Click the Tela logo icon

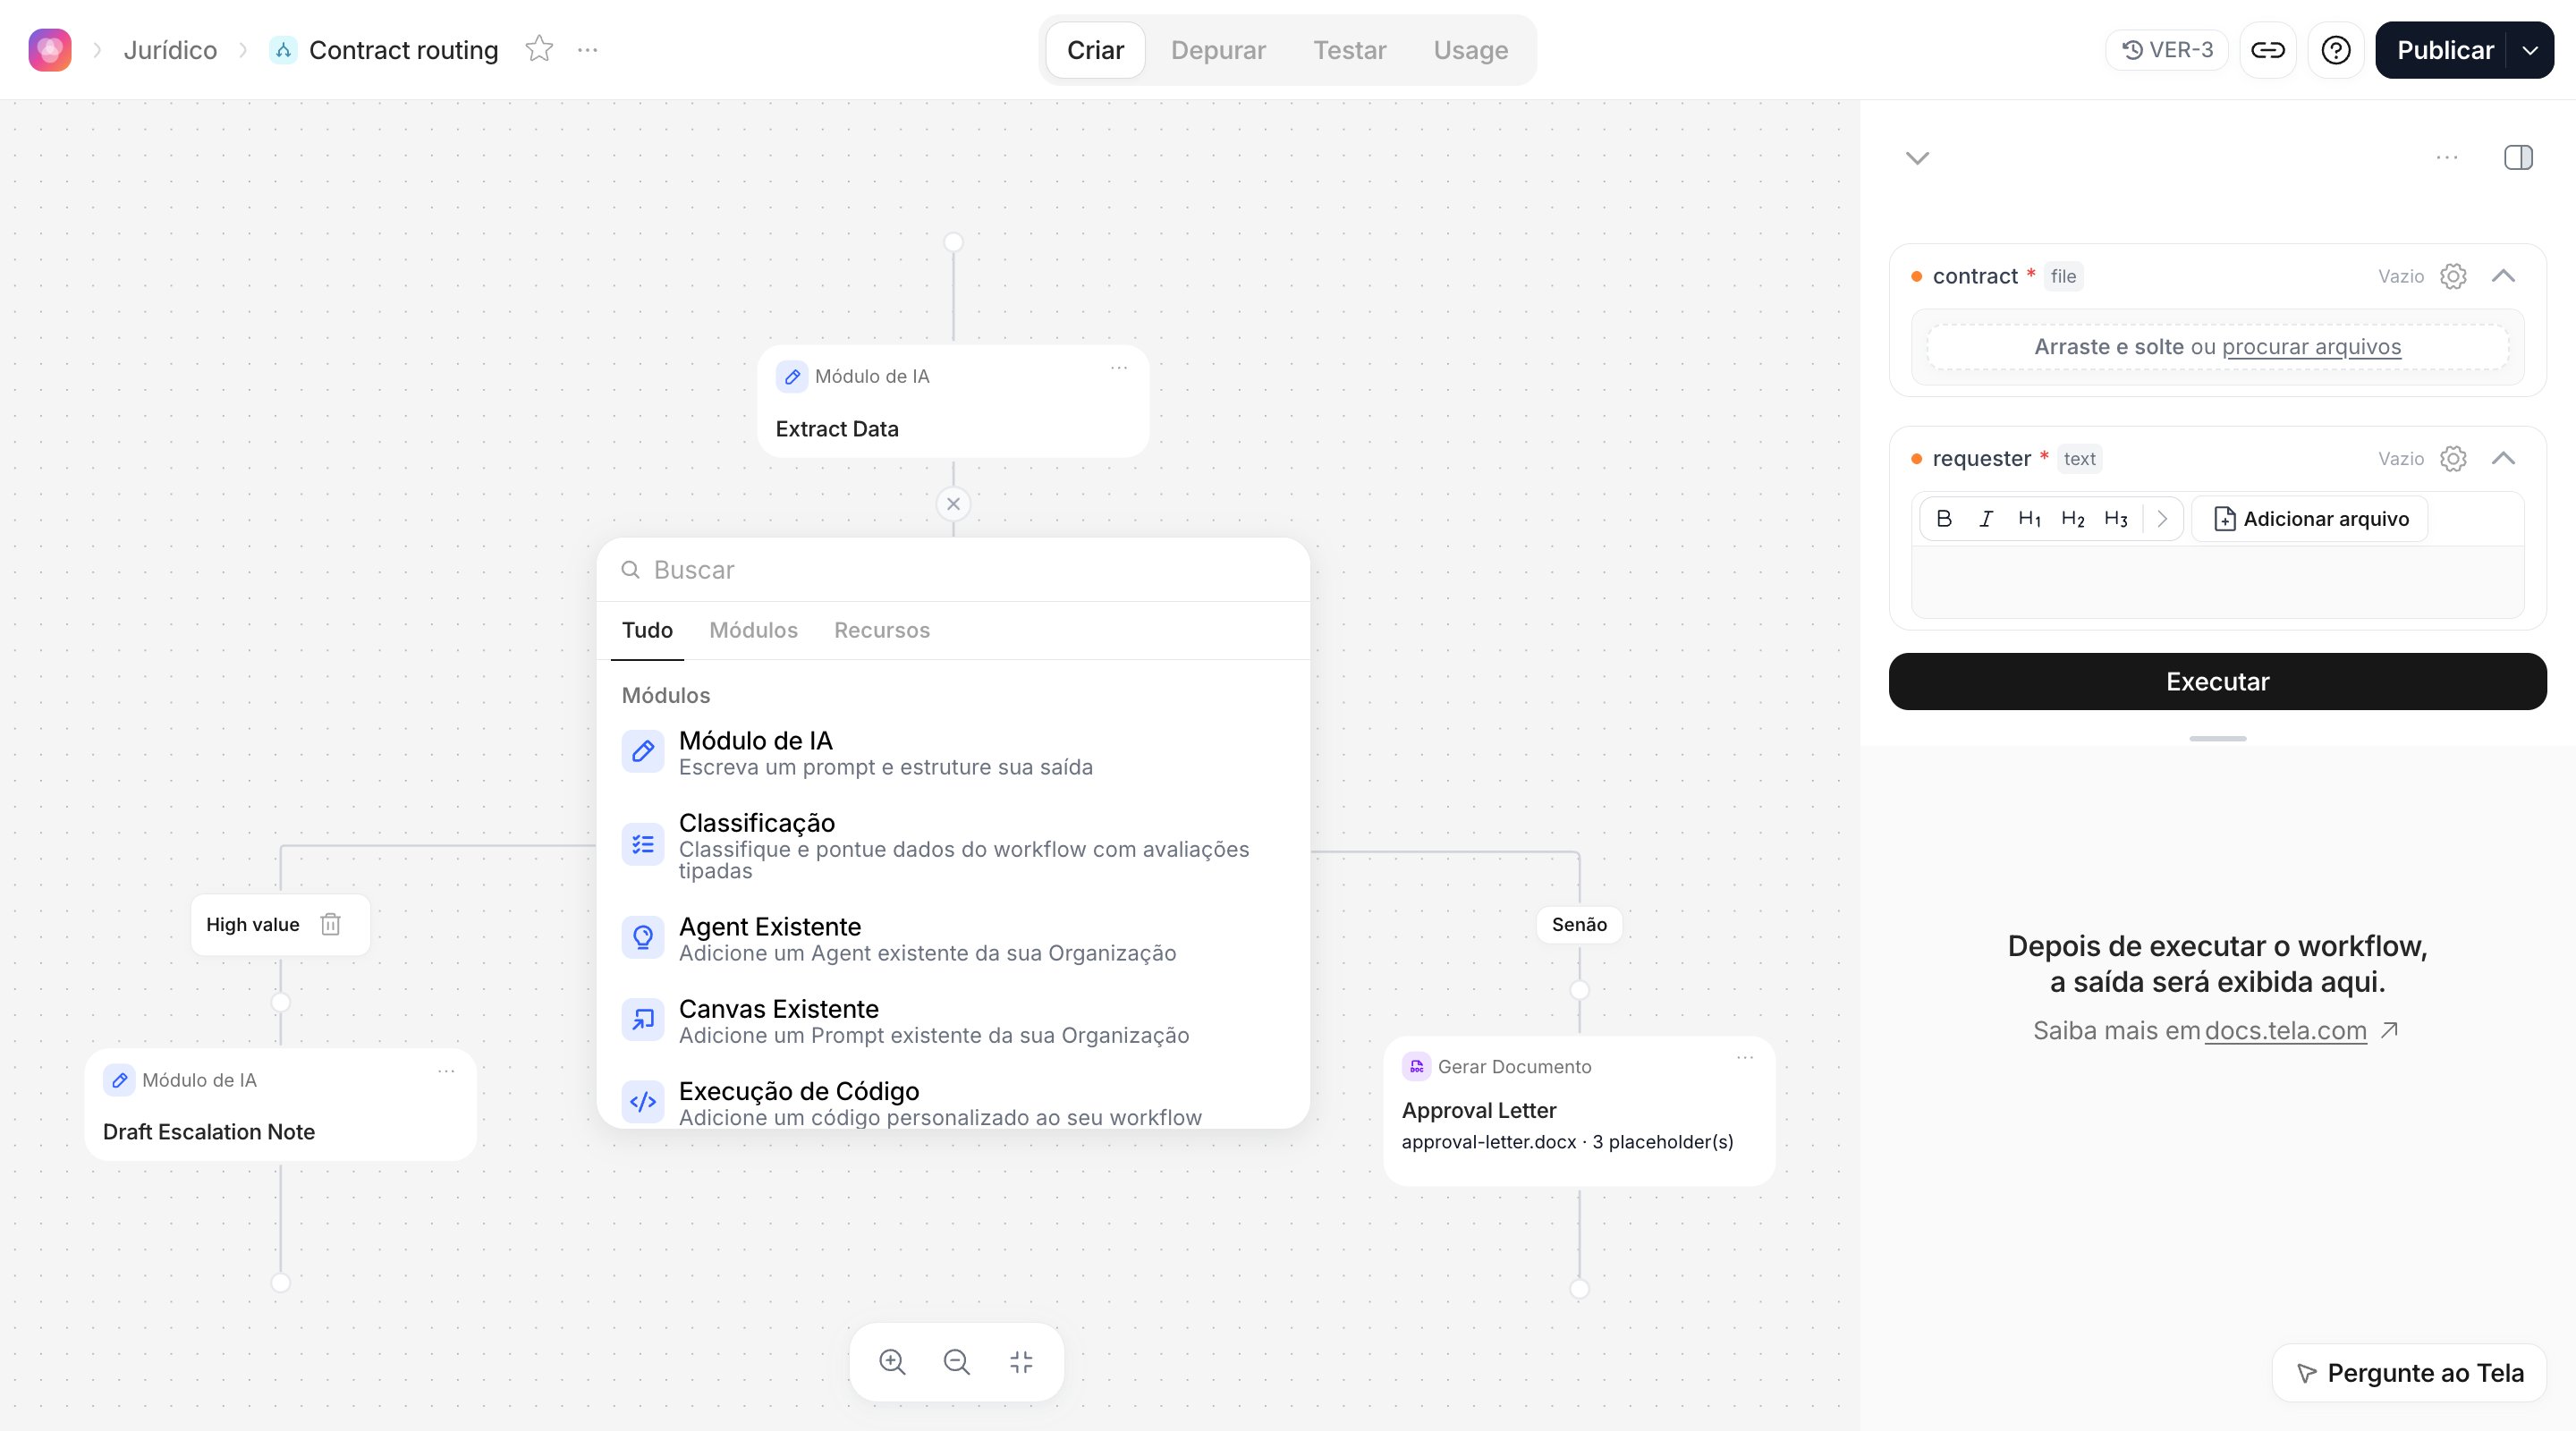point(50,50)
